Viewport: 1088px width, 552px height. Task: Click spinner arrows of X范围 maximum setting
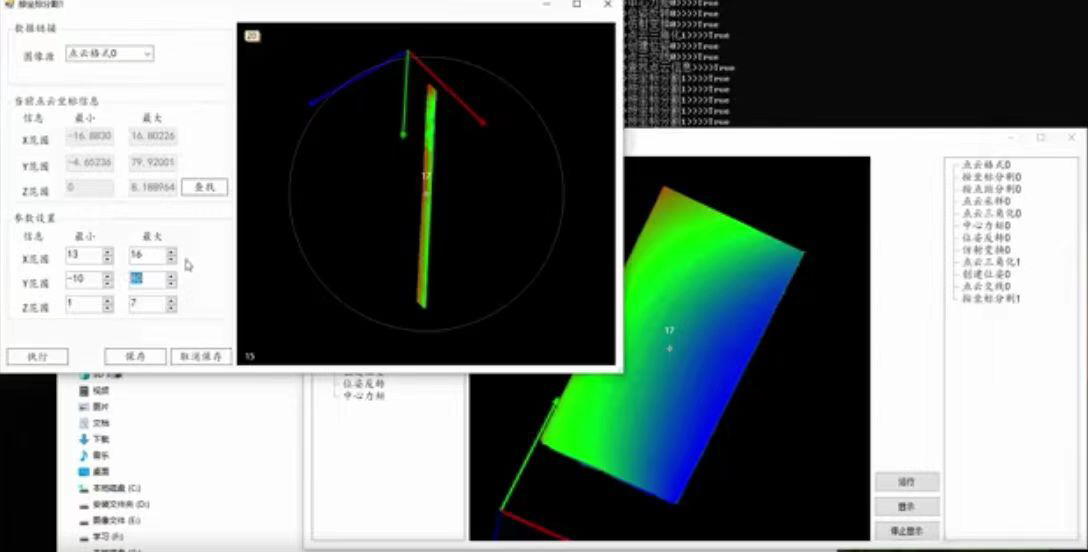(x=171, y=255)
